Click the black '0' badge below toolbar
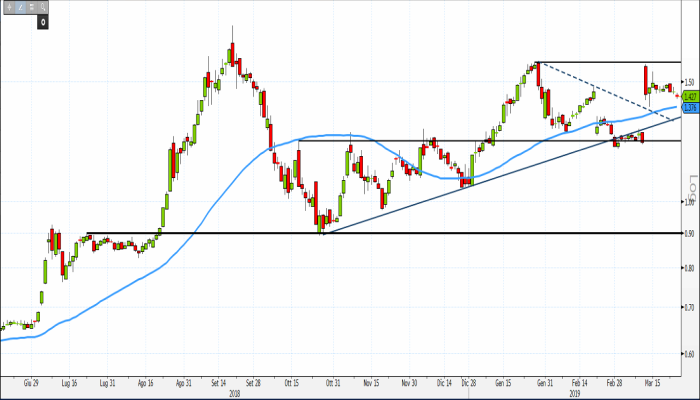This screenshot has height=400, width=700. pos(44,20)
